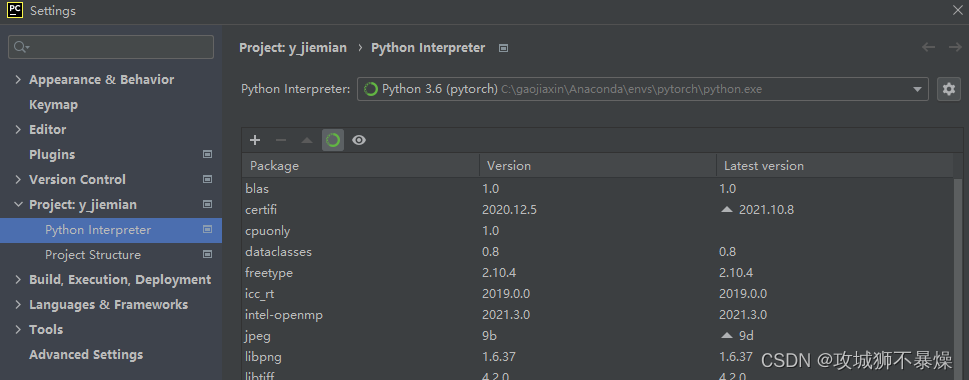Select the jpeg package row
This screenshot has width=969, height=380.
pos(598,336)
